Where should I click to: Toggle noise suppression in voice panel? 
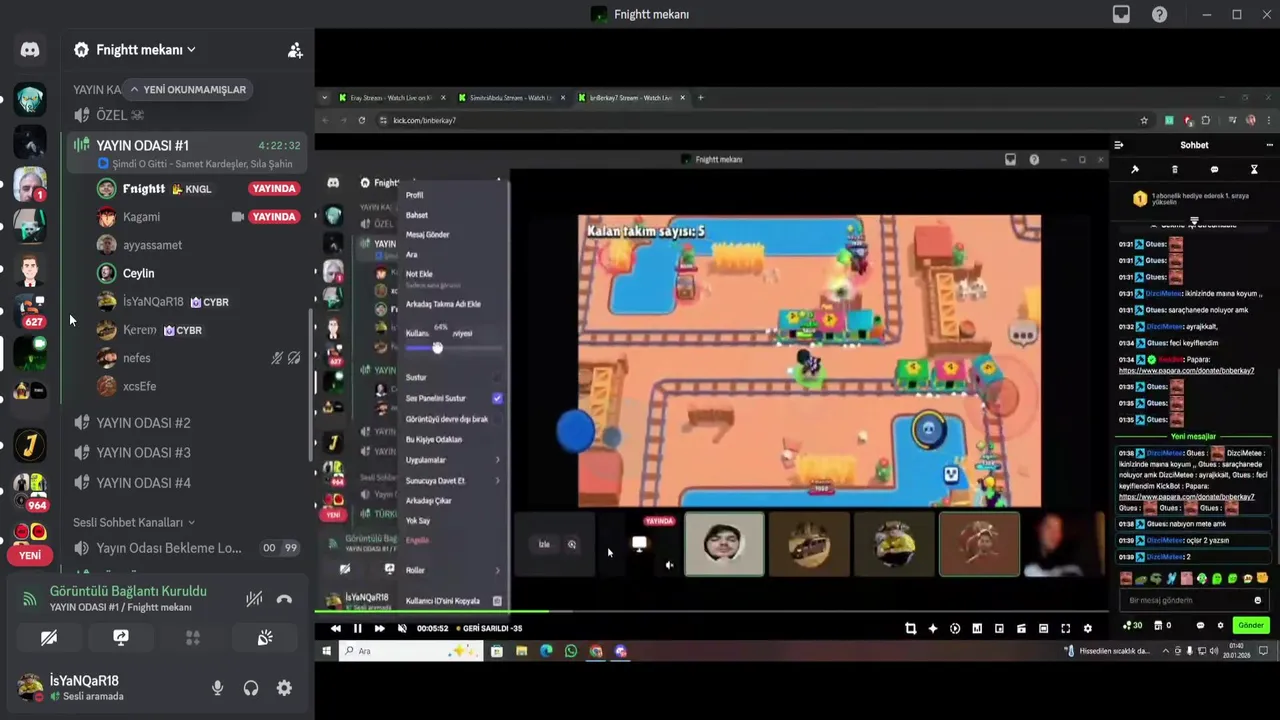click(x=254, y=599)
